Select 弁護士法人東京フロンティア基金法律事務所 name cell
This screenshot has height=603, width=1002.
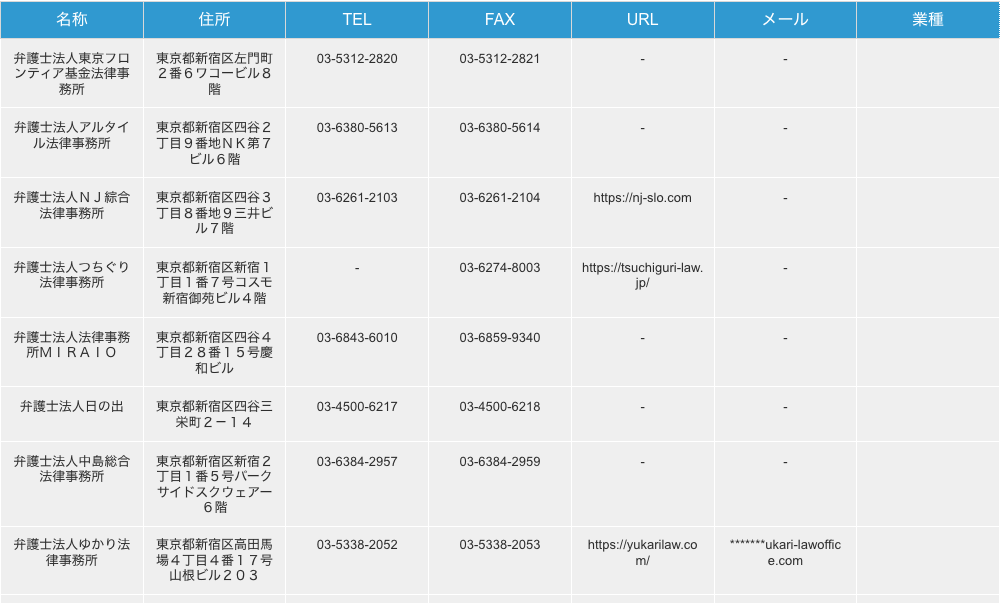[72, 74]
